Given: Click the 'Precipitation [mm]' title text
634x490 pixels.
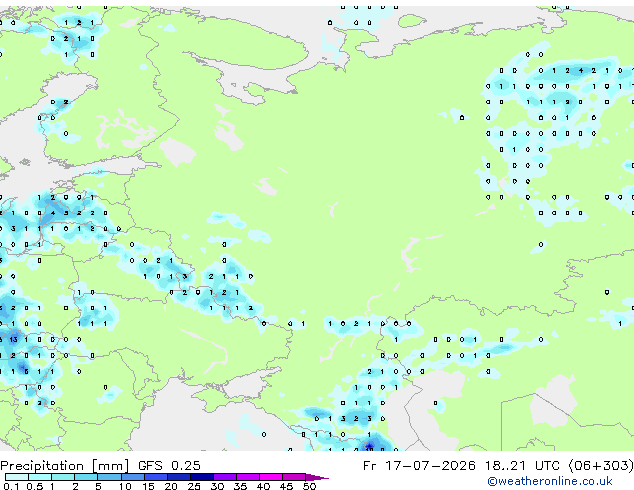Looking at the screenshot, I should tap(65, 466).
